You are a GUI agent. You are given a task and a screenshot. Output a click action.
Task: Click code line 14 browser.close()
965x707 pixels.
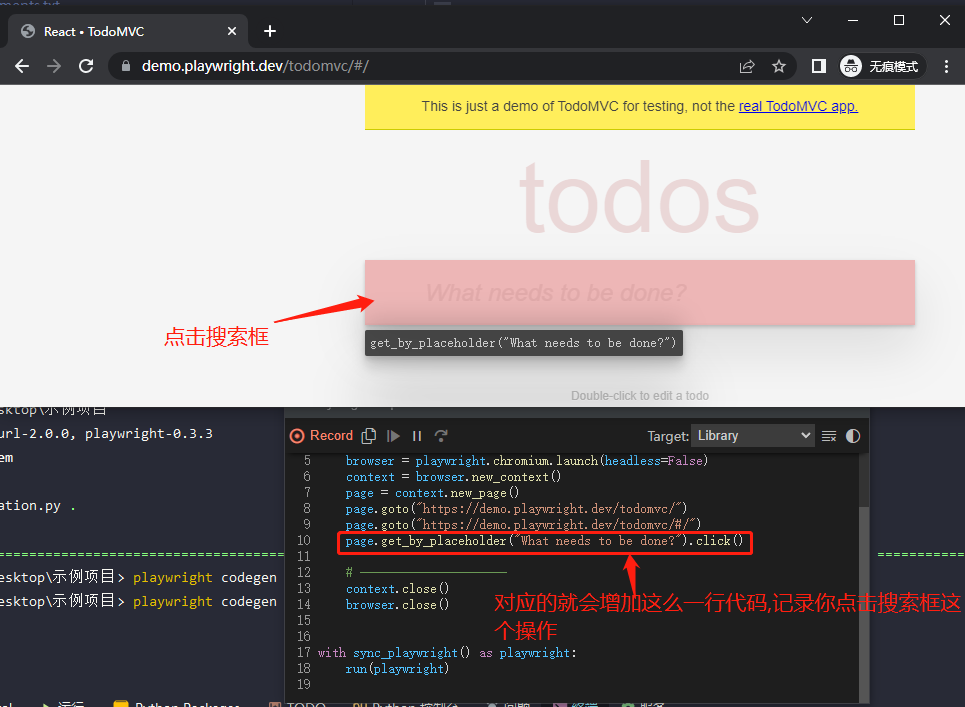click(397, 605)
